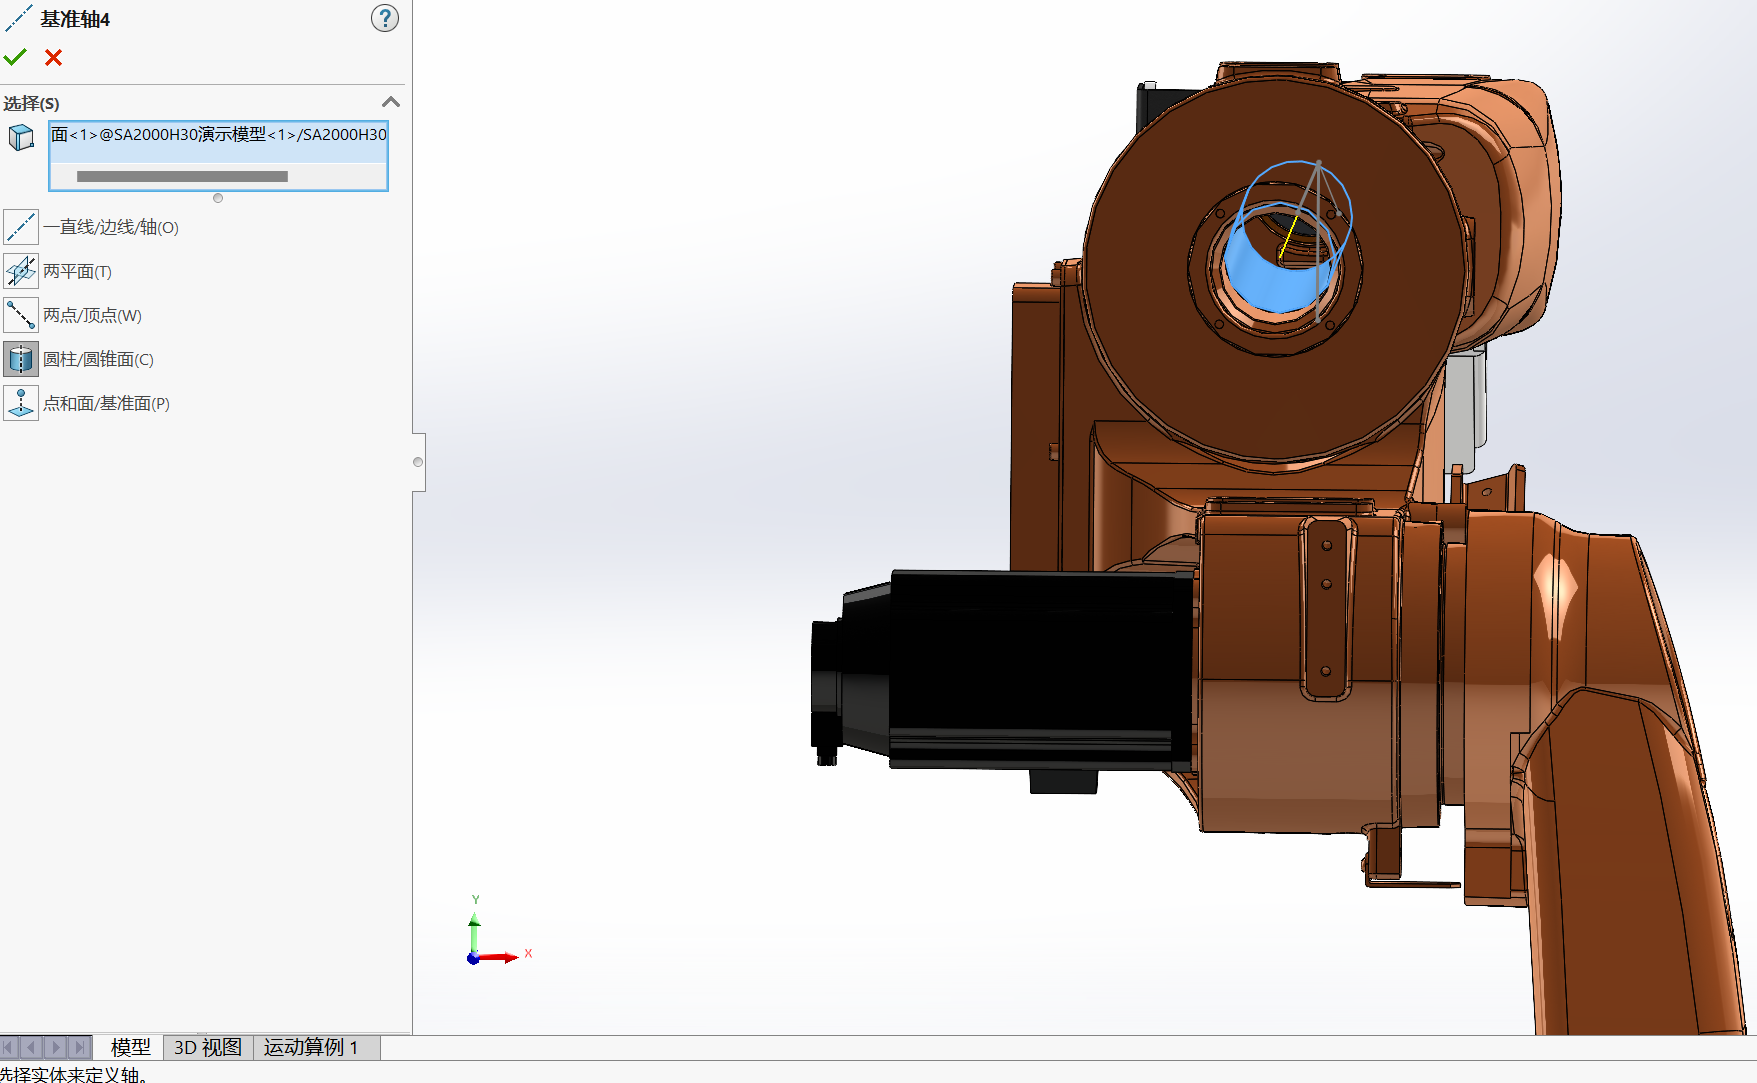Switch to the 模型 tab
Viewport: 1757px width, 1083px height.
(x=130, y=1047)
